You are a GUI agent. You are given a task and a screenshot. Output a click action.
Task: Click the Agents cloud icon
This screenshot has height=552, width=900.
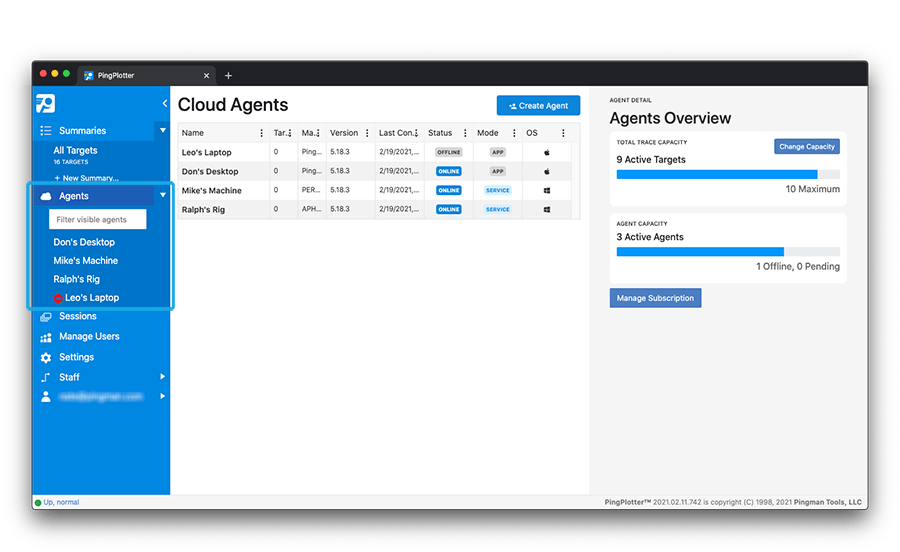tap(46, 196)
